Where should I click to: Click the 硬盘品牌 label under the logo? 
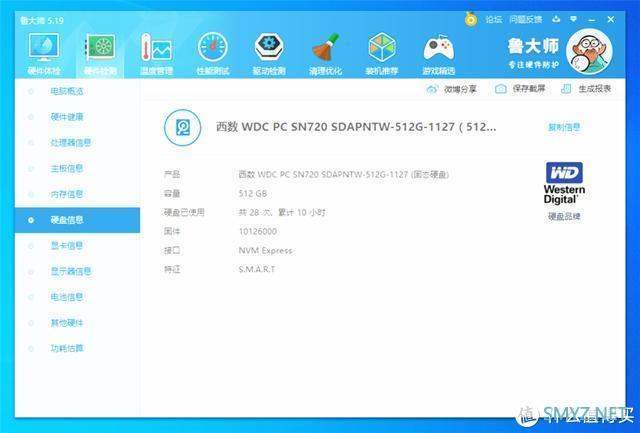pyautogui.click(x=564, y=216)
